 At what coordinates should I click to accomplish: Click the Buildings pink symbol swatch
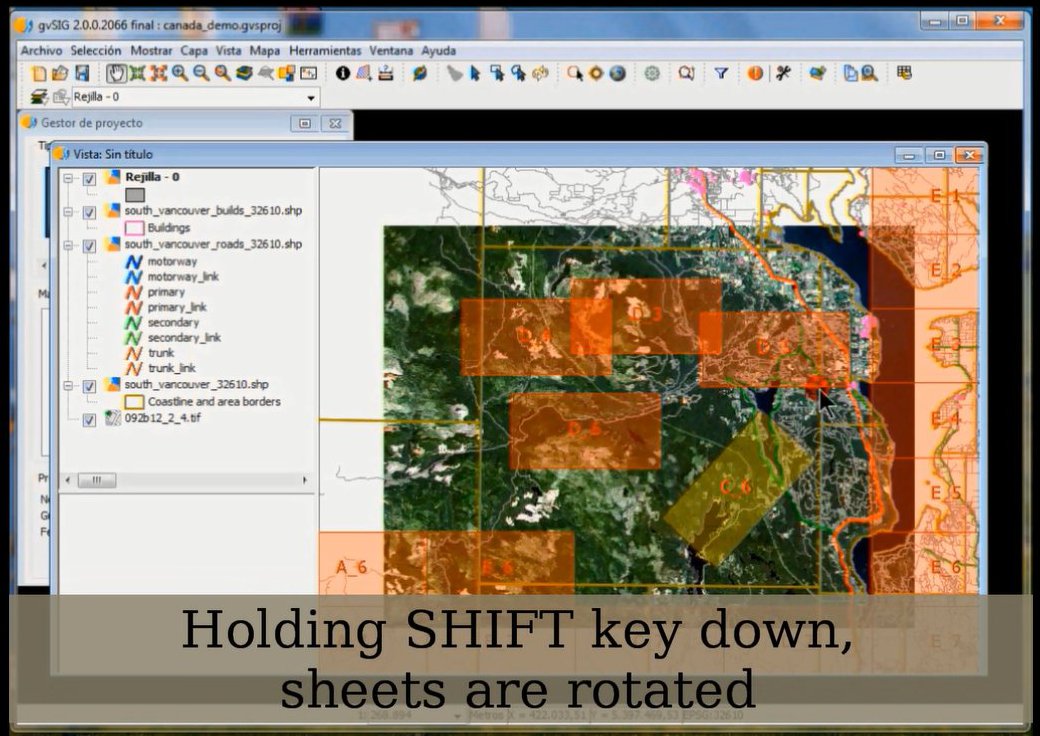134,228
